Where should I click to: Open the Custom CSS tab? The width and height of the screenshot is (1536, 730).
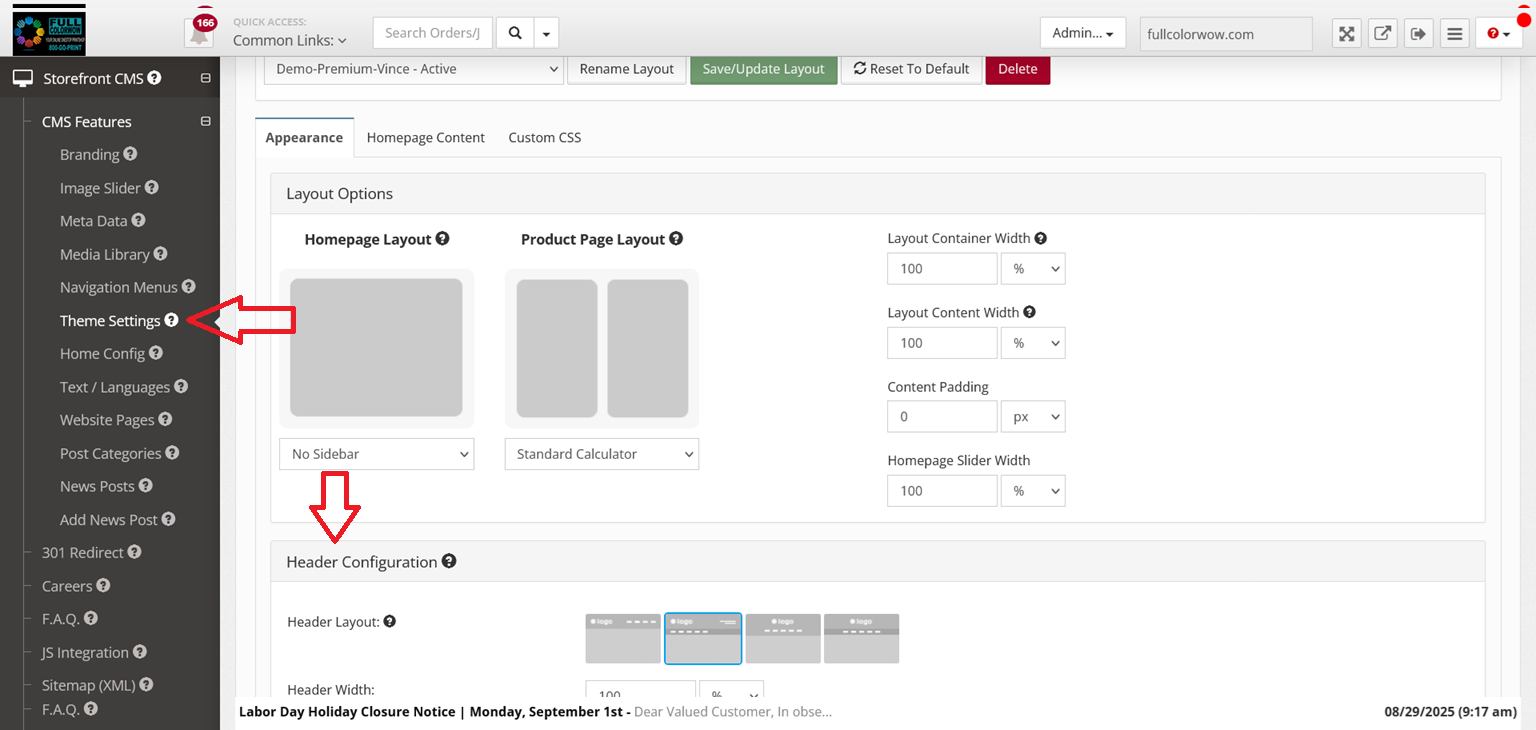[544, 138]
